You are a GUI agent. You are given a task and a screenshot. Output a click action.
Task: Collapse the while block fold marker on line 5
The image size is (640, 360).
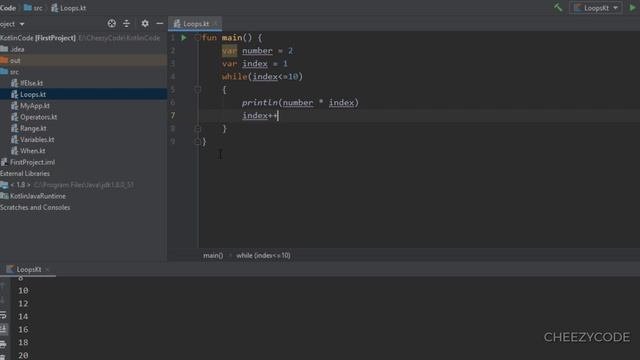(198, 89)
